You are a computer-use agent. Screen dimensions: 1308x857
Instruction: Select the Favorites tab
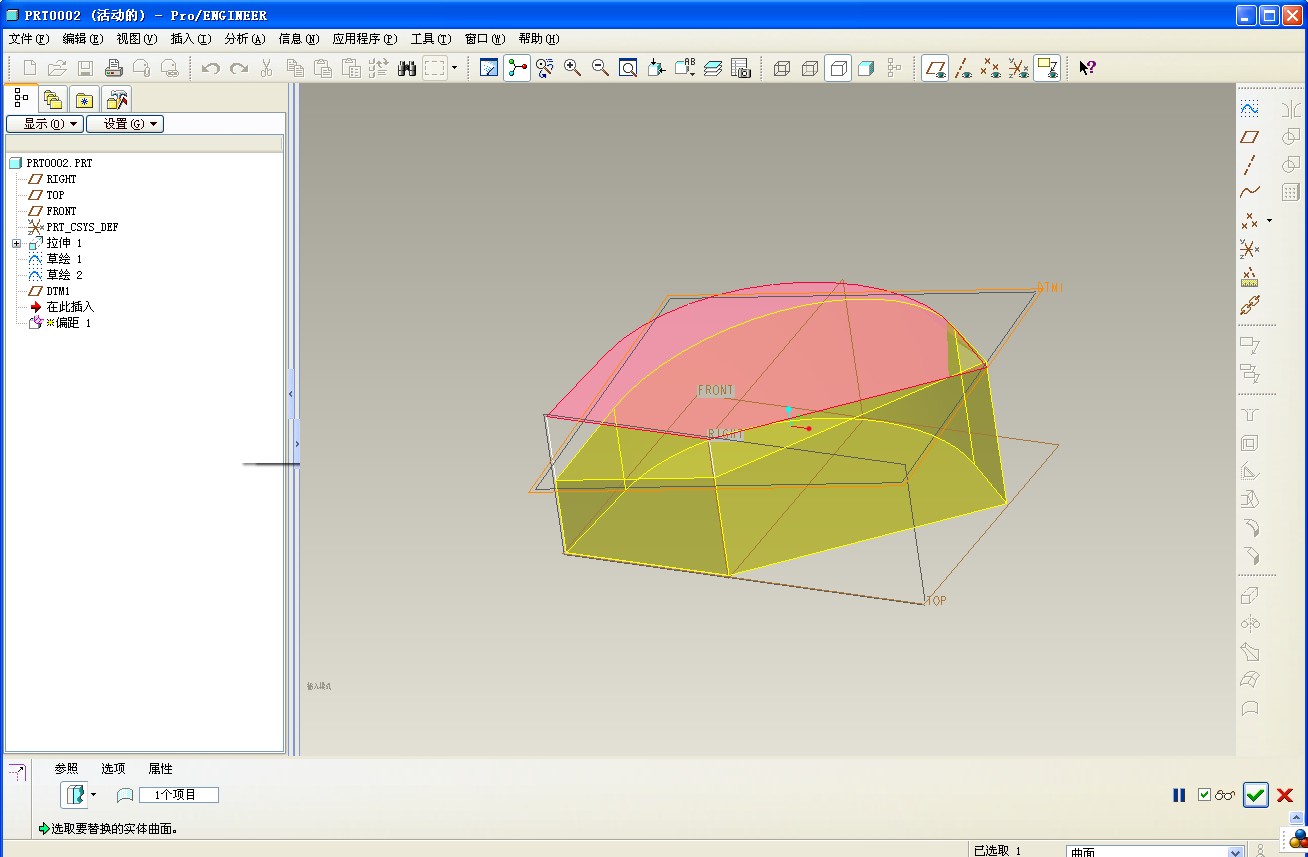point(85,99)
